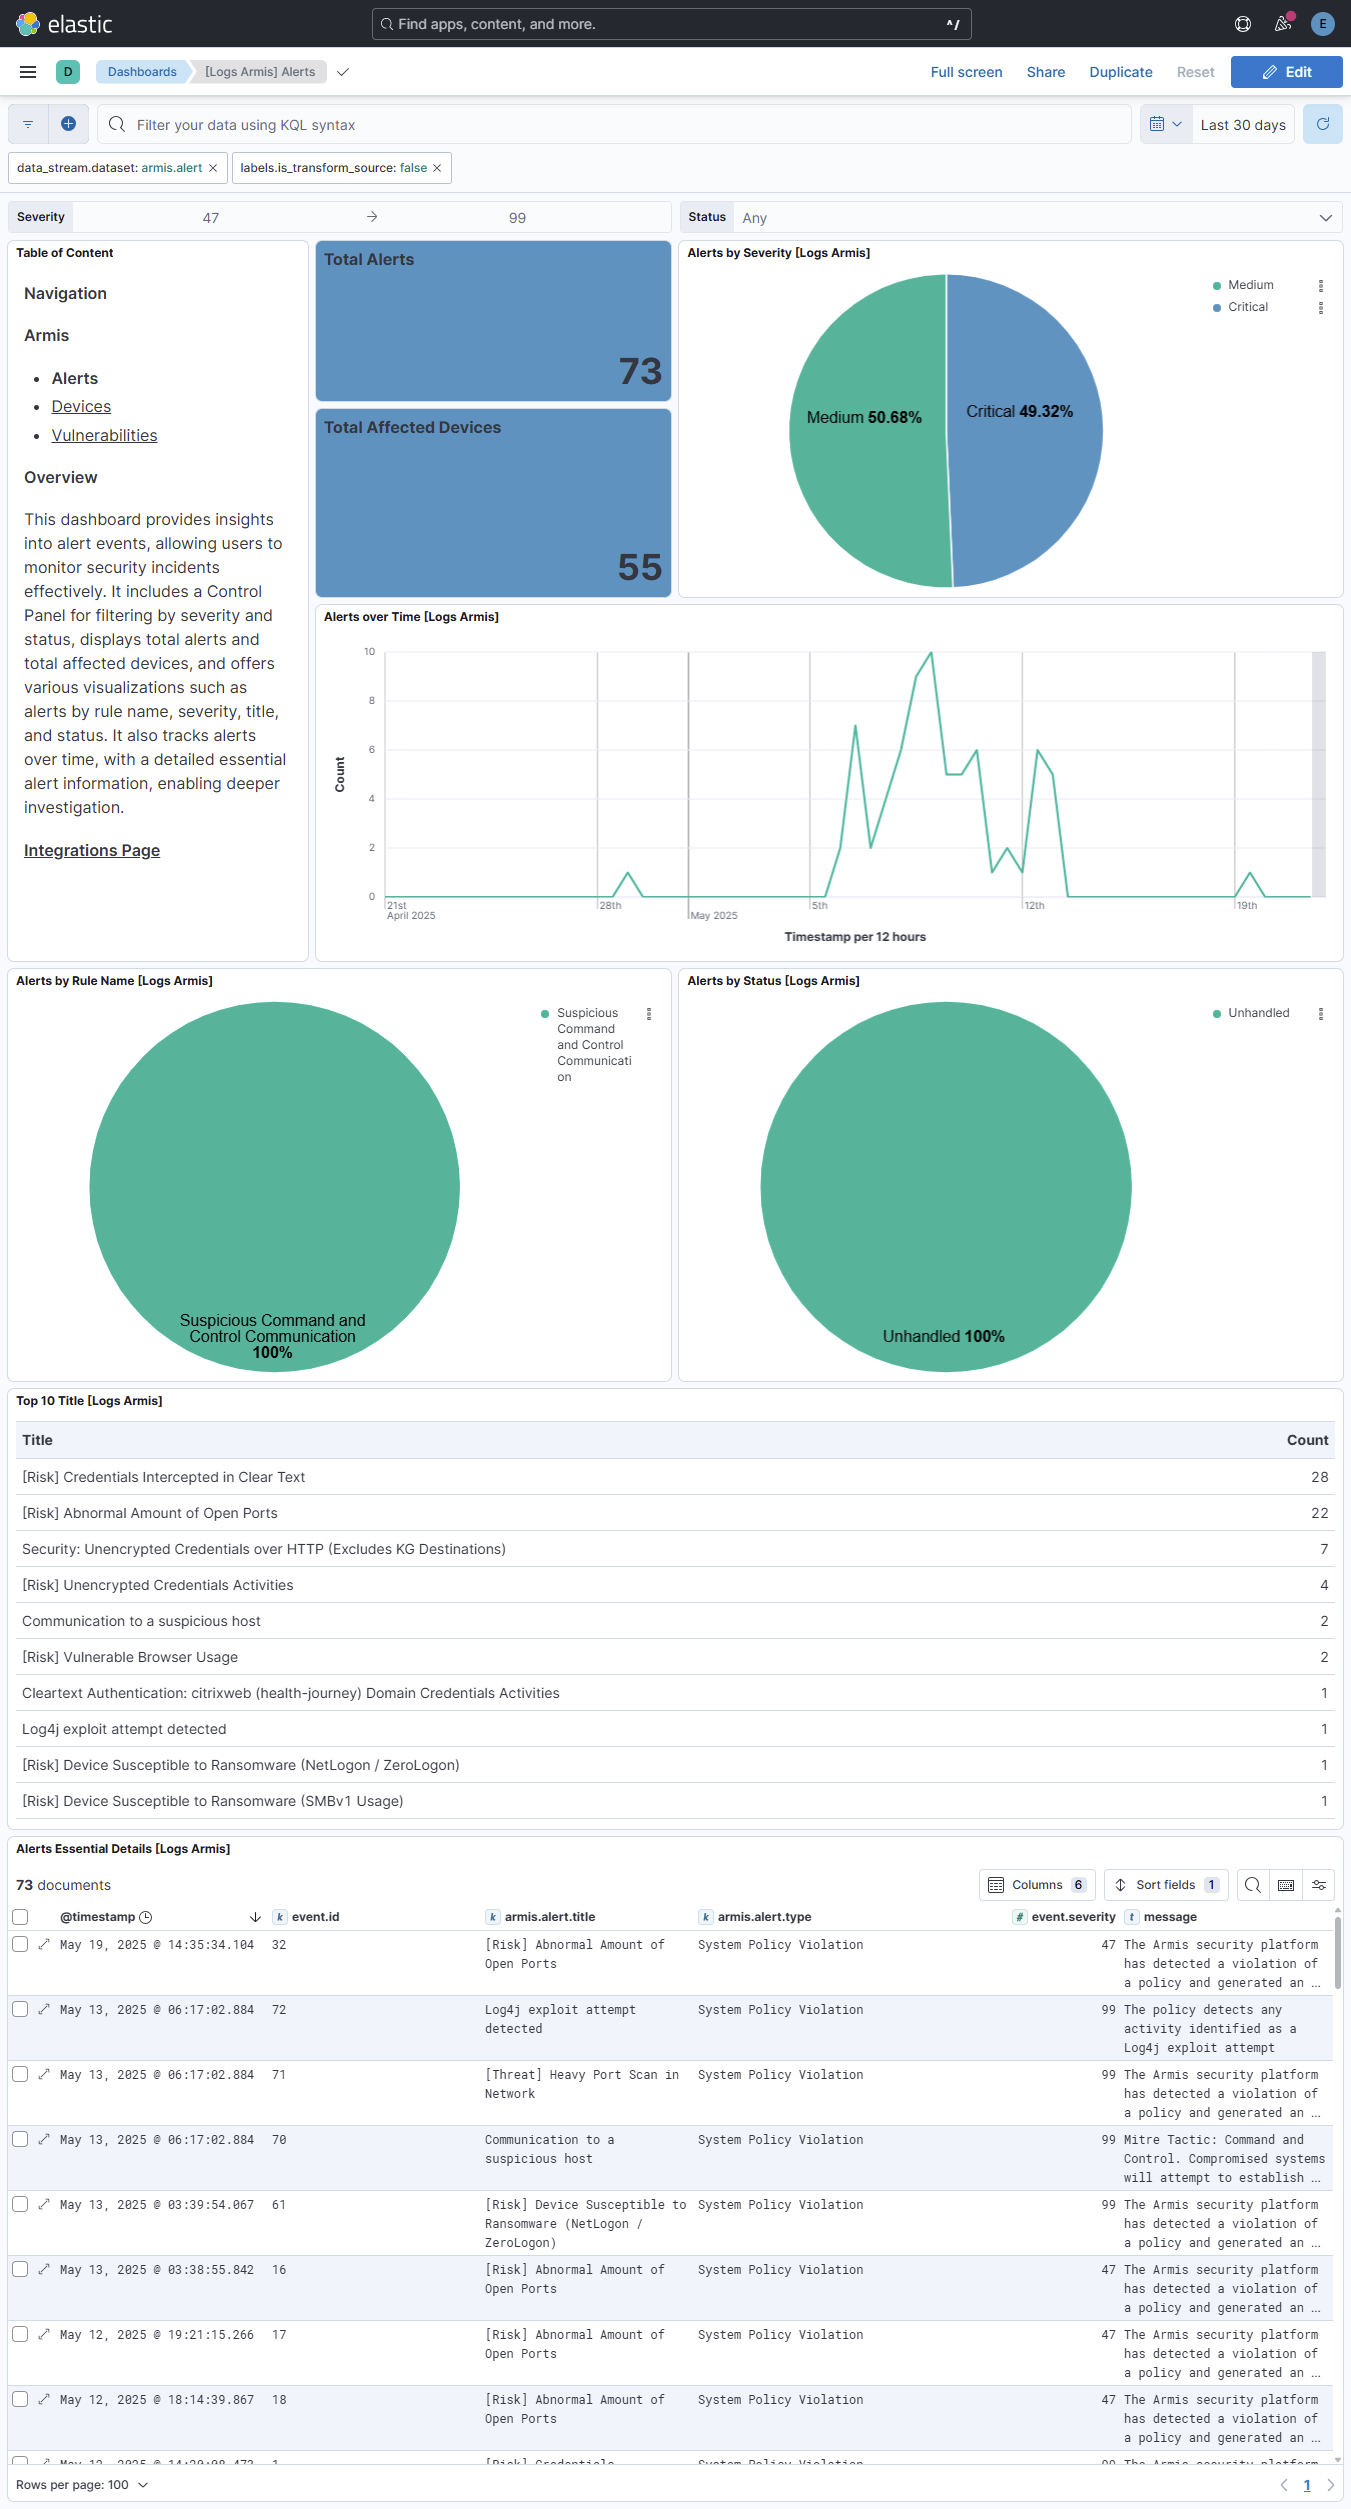This screenshot has width=1351, height=2509.
Task: Search within the Alerts Essential Details table
Action: click(1252, 1885)
